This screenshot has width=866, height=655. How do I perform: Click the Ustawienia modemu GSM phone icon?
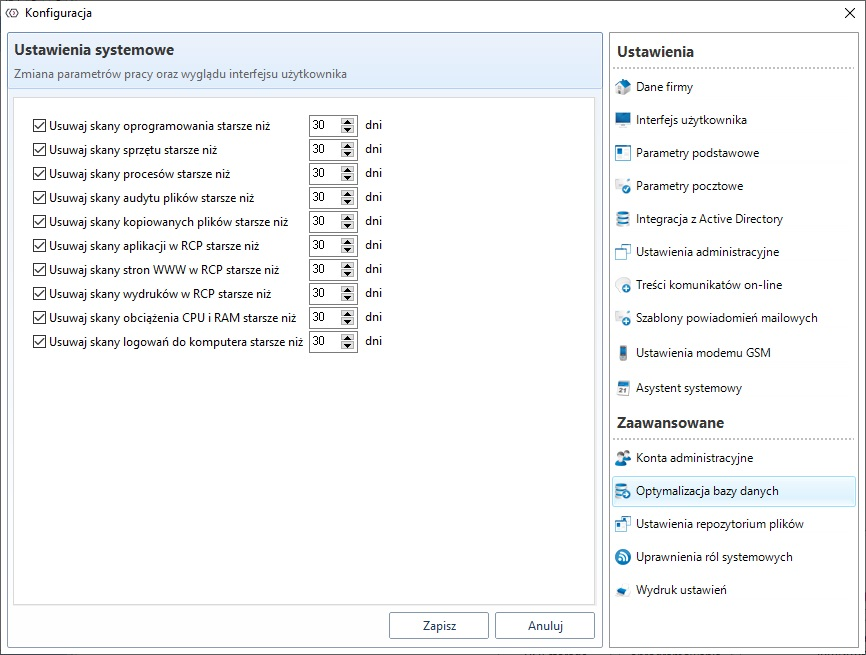(623, 353)
